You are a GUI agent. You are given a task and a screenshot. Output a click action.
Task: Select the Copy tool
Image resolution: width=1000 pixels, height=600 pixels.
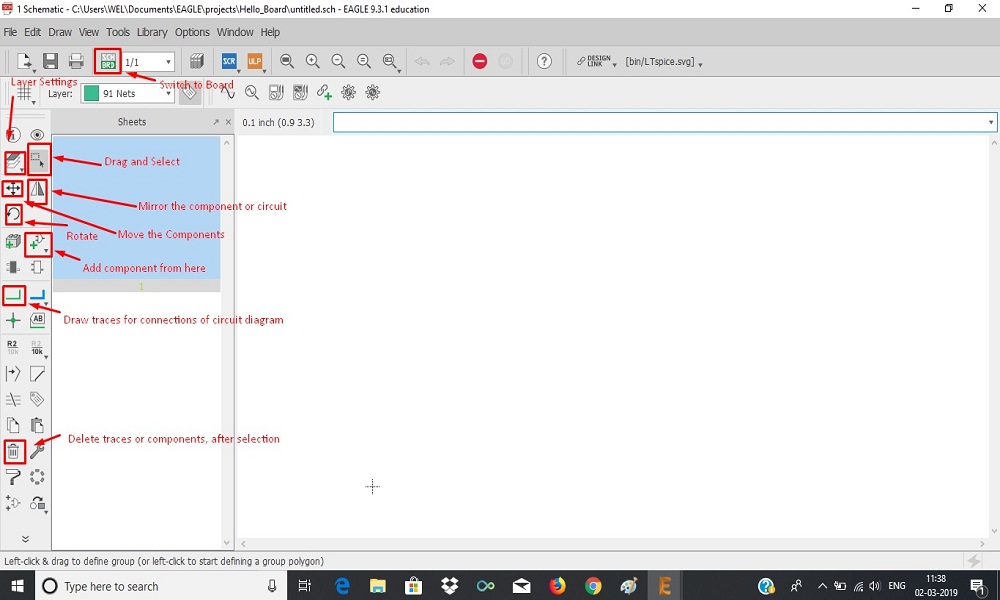click(13, 425)
